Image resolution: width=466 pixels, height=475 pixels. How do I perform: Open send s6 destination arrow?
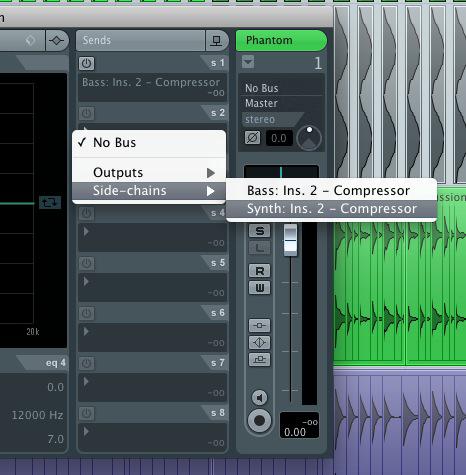point(86,331)
